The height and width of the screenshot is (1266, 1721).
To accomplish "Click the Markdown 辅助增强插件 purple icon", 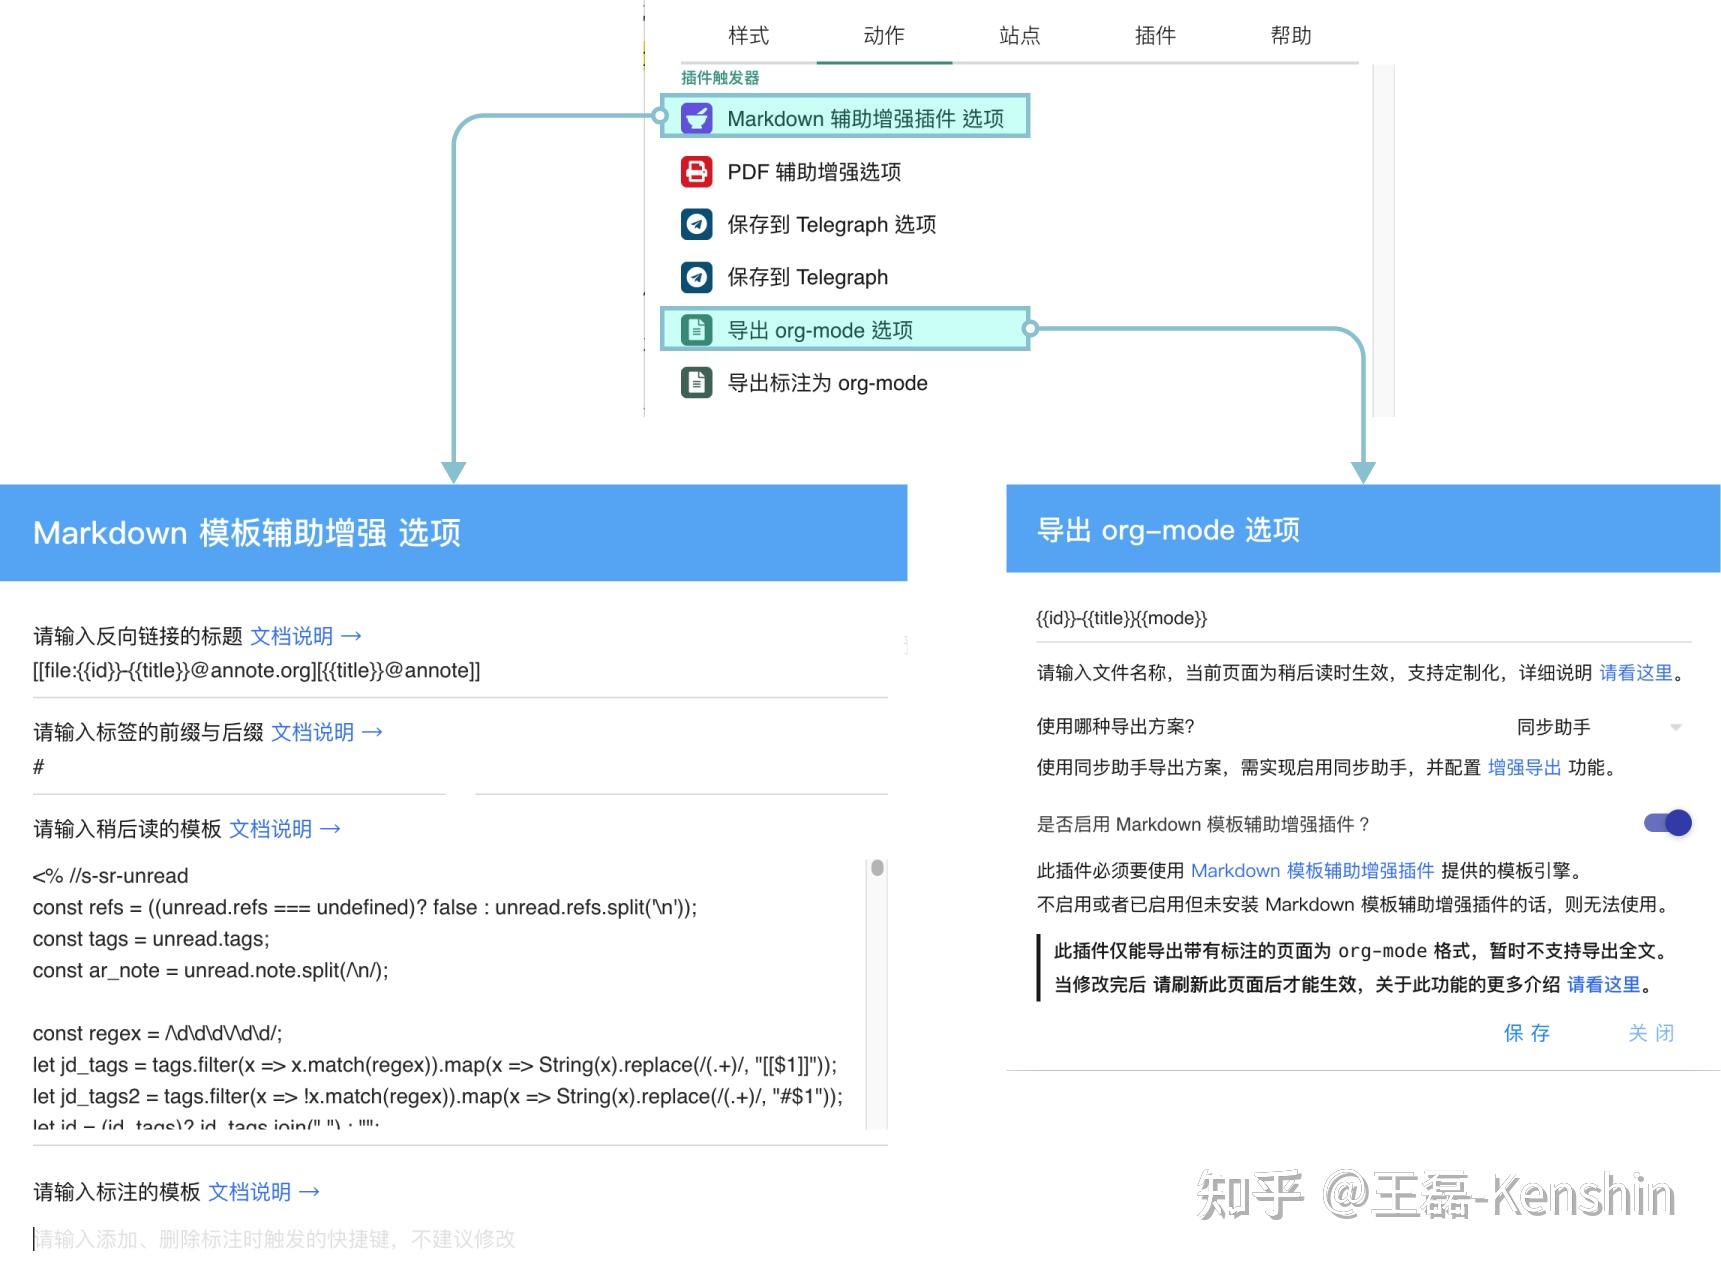I will (x=697, y=117).
